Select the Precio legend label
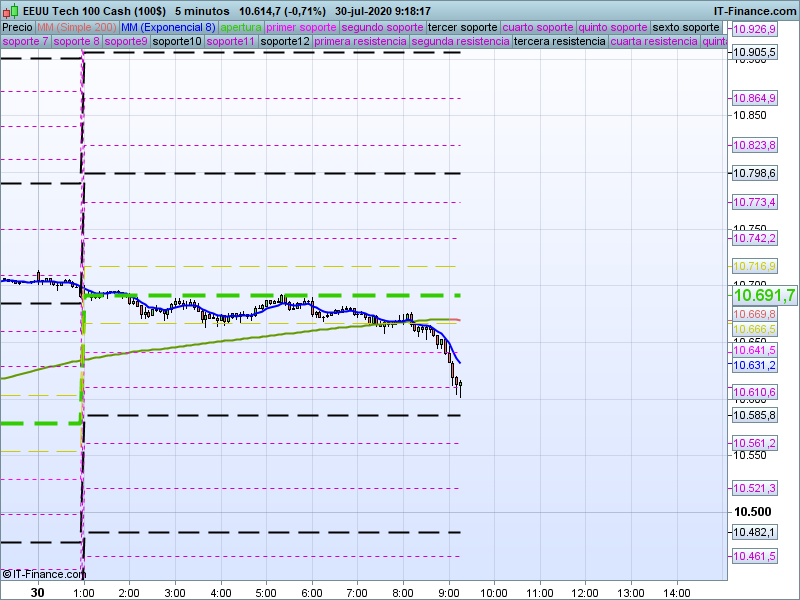This screenshot has width=800, height=600. (x=18, y=27)
